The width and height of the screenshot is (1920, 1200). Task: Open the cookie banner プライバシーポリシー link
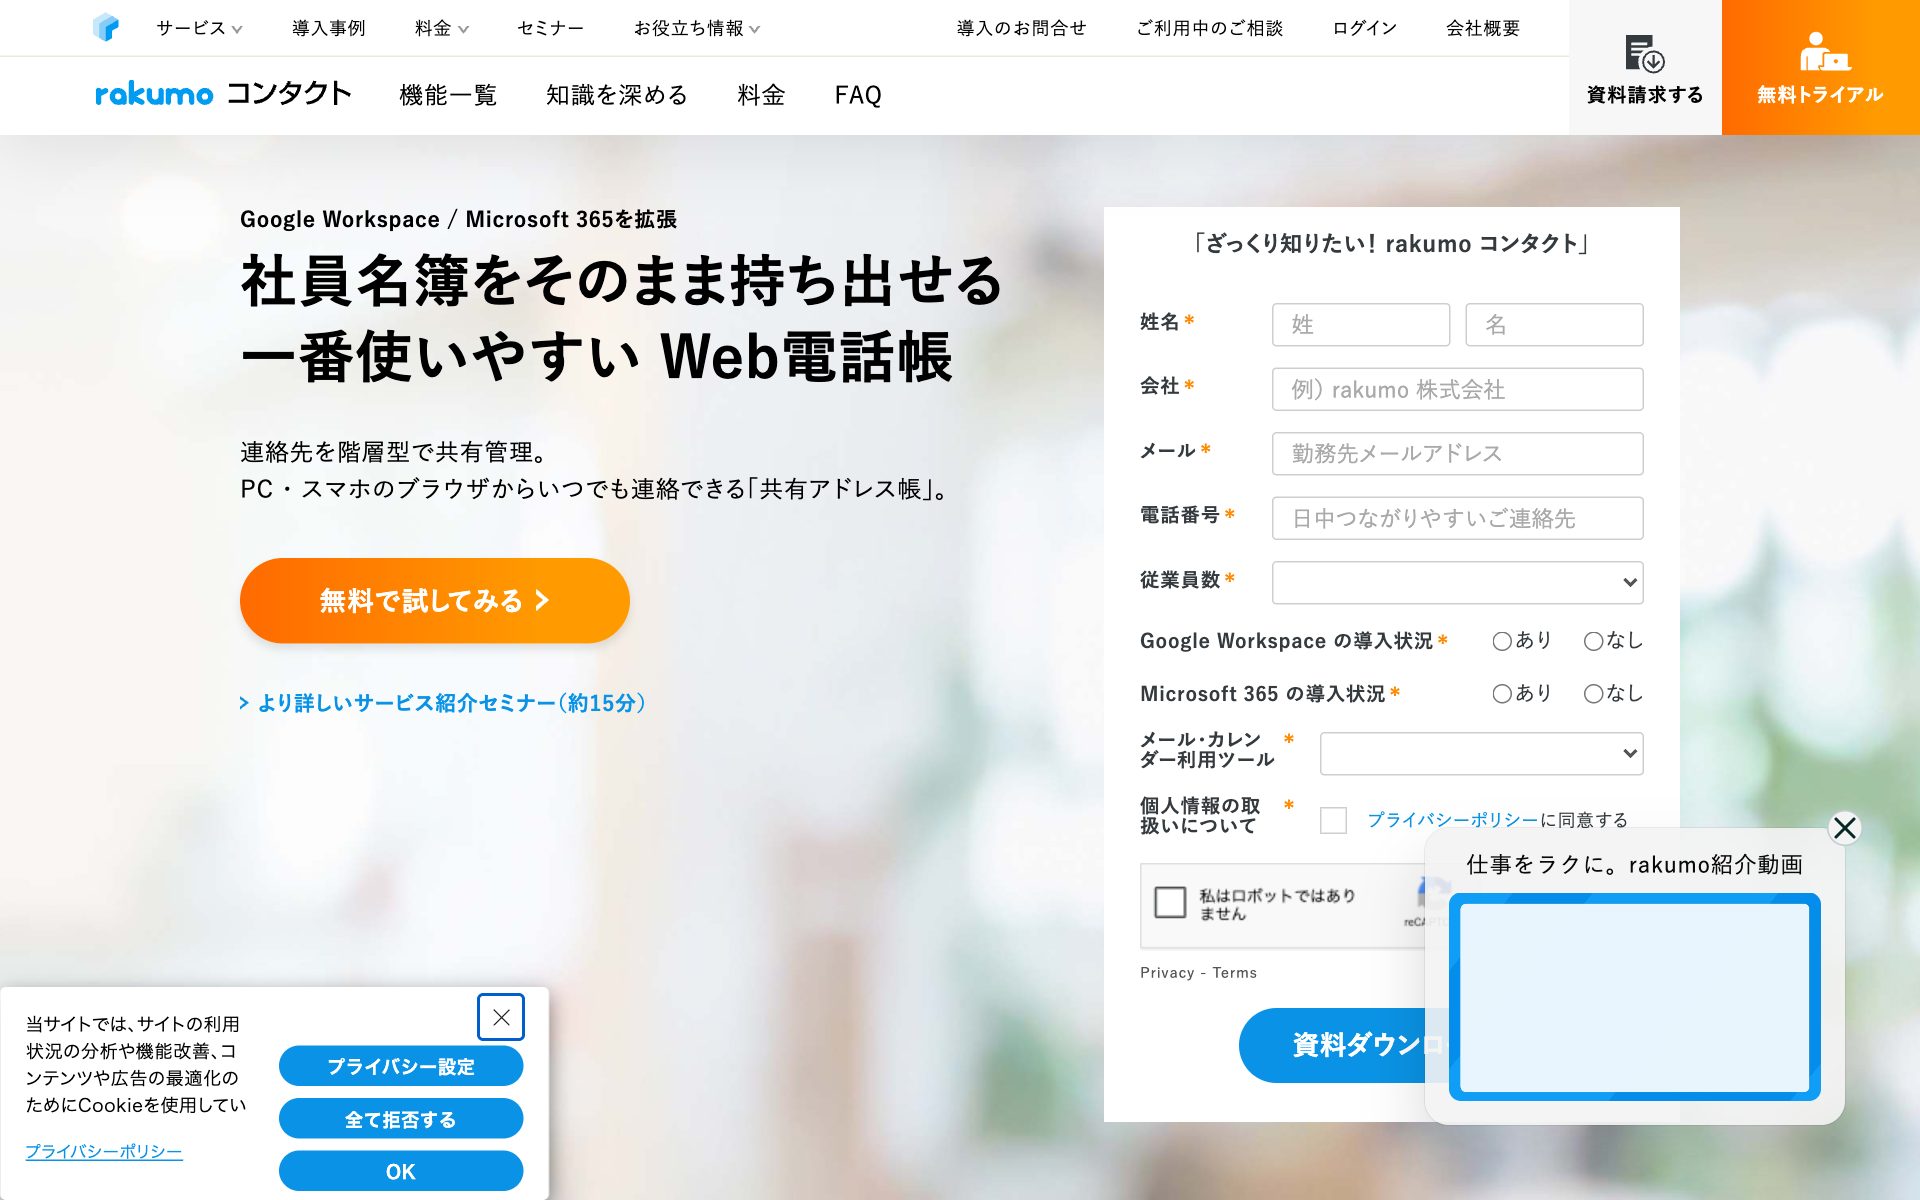tap(104, 1151)
